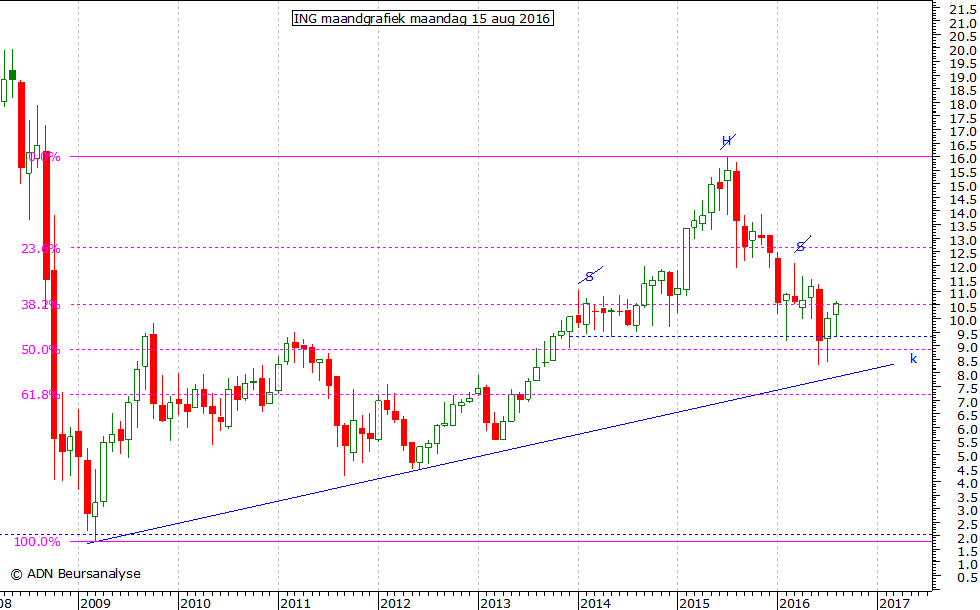980x610 pixels.
Task: Click the 'k' trendline label
Action: 913,358
